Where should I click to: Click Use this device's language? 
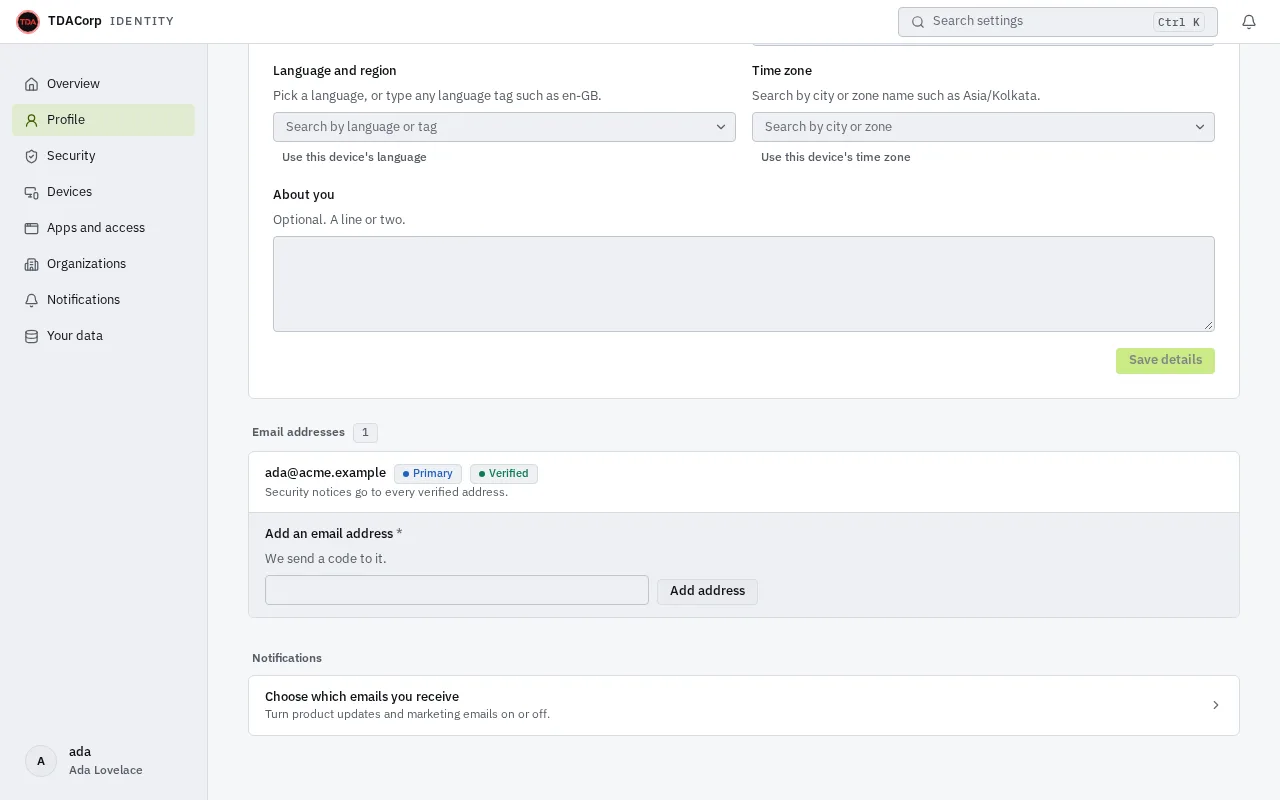pos(354,157)
